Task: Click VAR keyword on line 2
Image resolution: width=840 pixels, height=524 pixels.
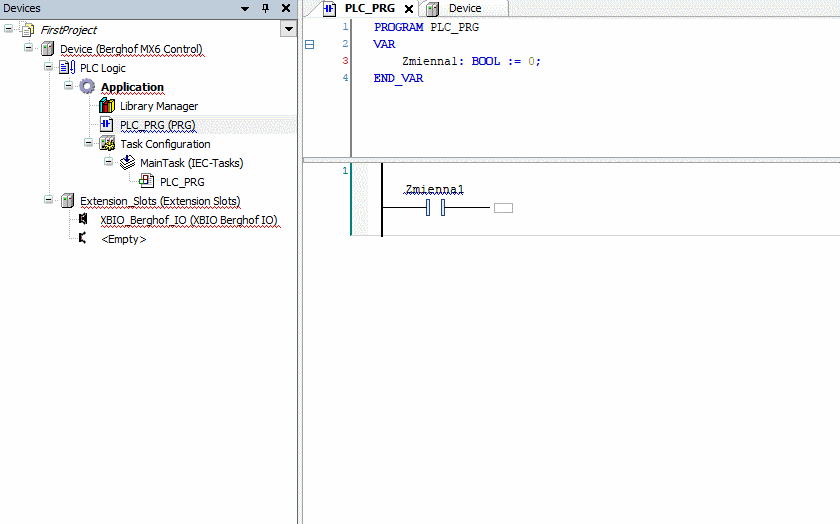Action: pyautogui.click(x=384, y=44)
